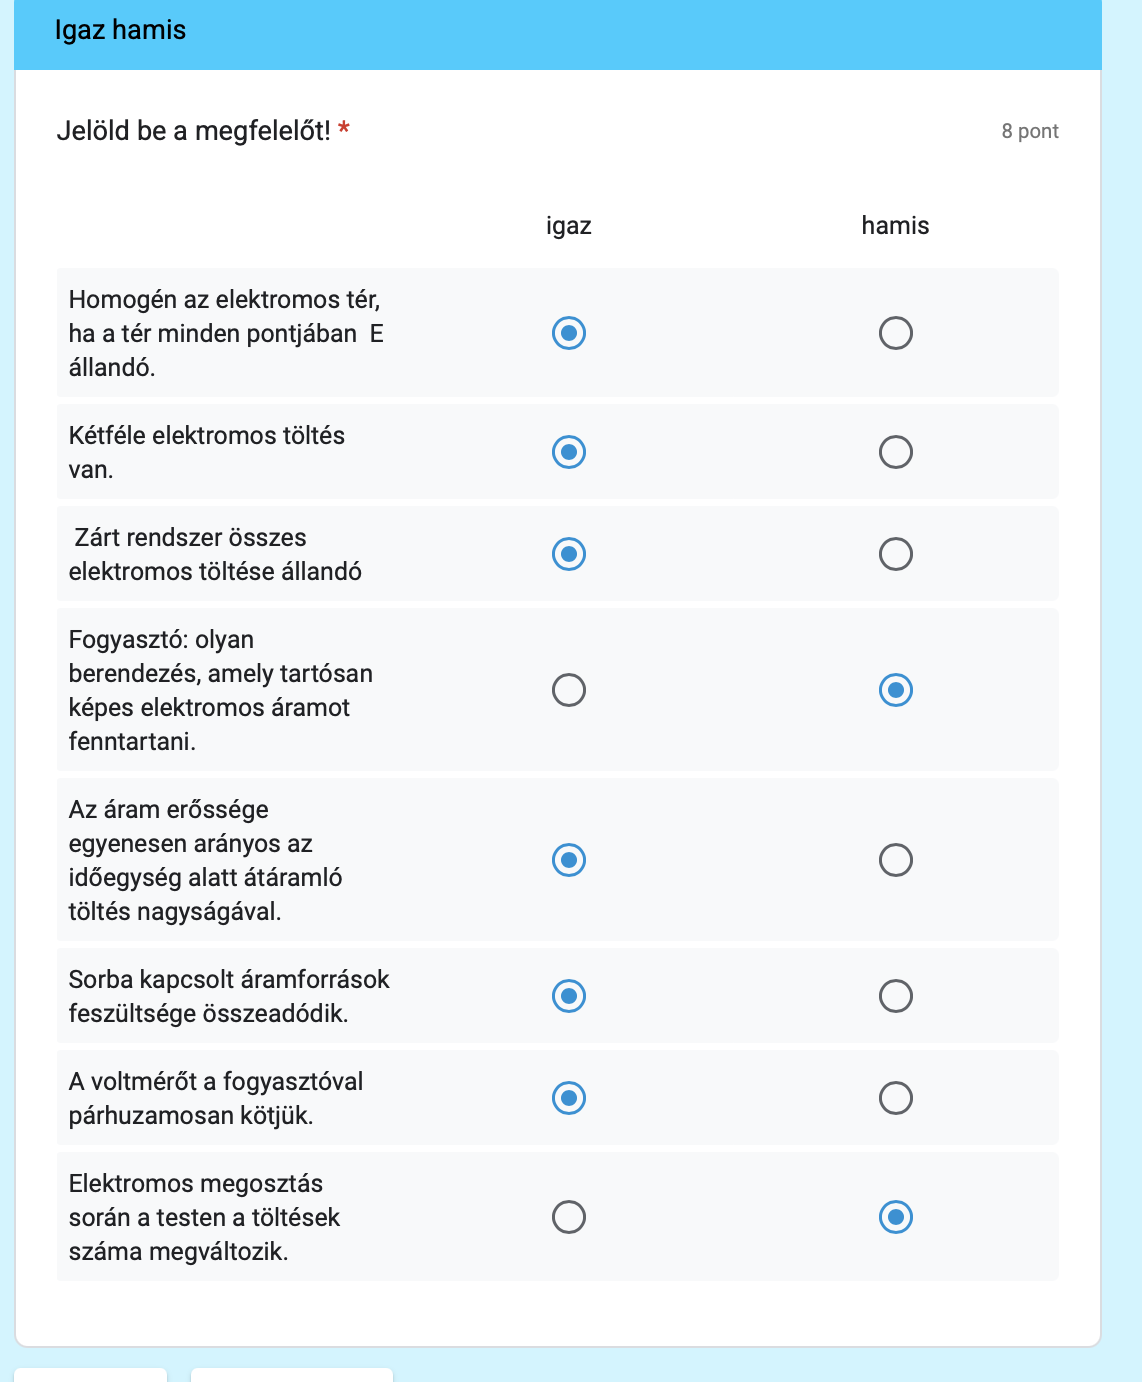Select igaz for 'Homogén az elektromos tér'
Viewport: 1142px width, 1382px height.
tap(569, 333)
